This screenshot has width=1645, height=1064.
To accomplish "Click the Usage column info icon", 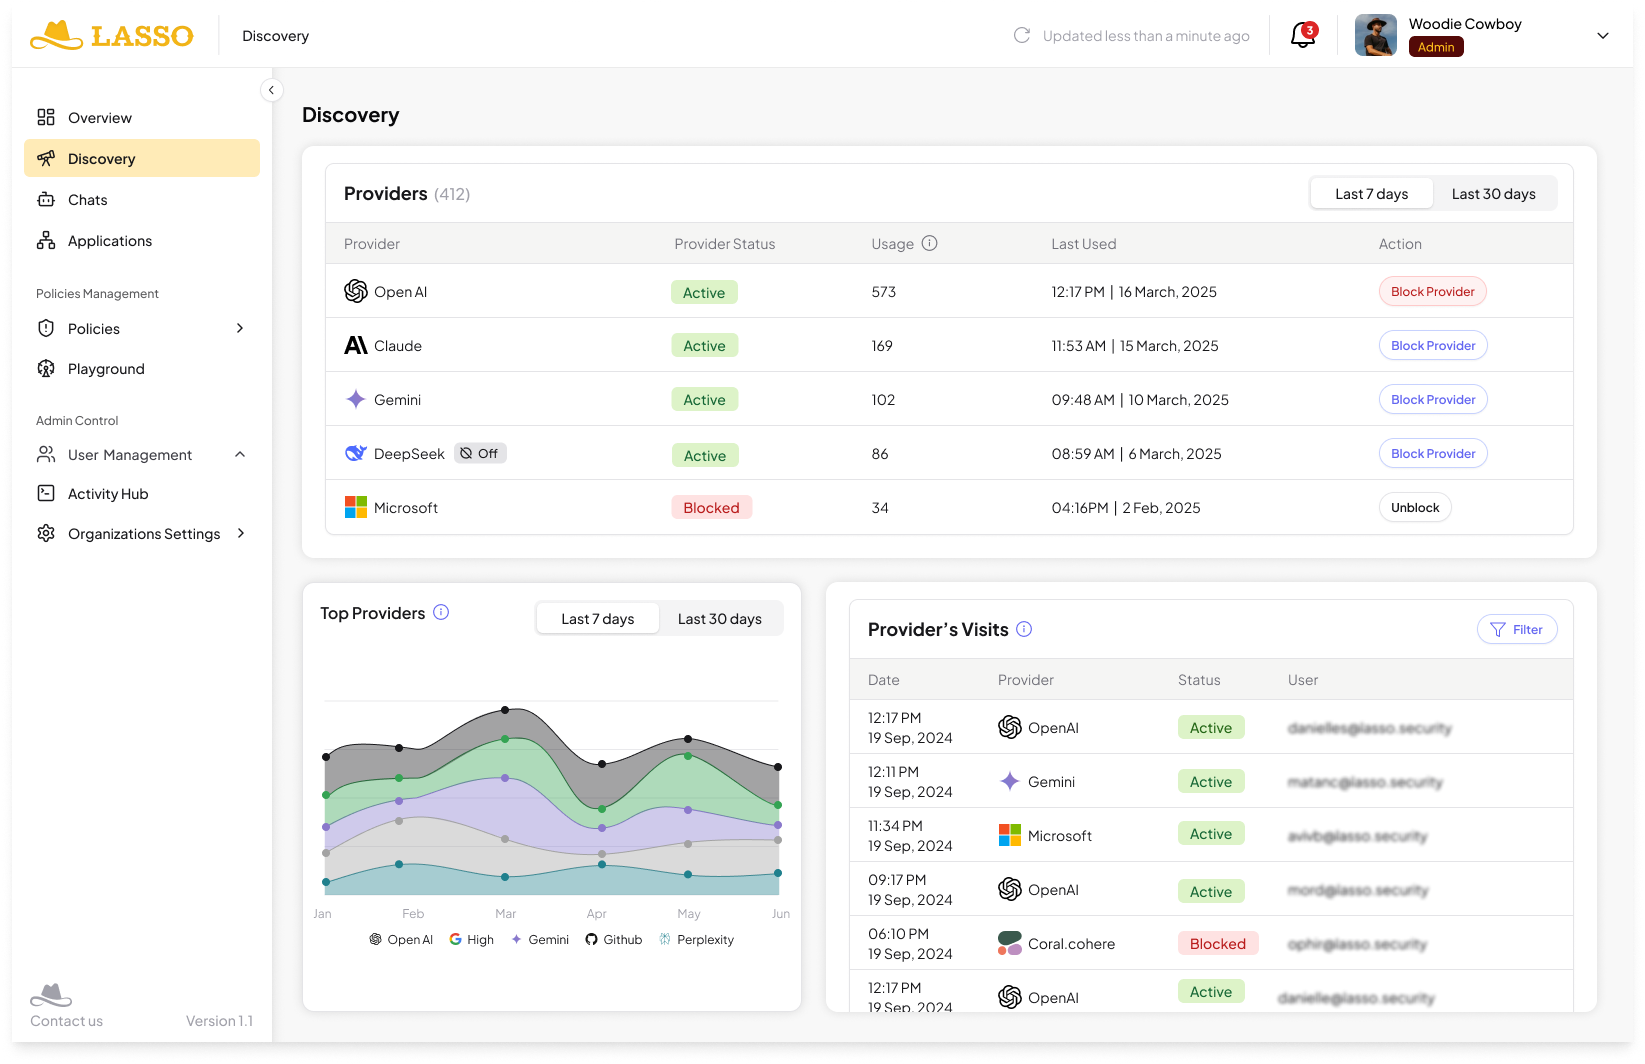I will click(929, 243).
